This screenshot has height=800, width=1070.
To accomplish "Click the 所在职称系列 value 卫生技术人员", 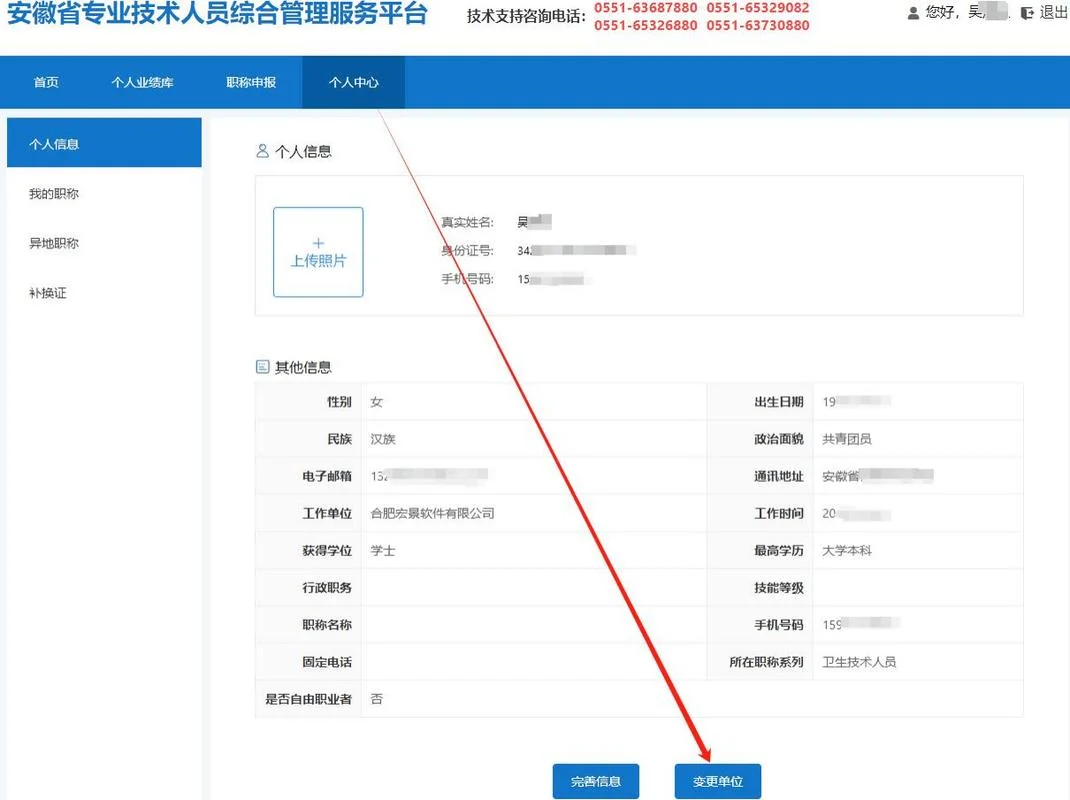I will point(859,661).
